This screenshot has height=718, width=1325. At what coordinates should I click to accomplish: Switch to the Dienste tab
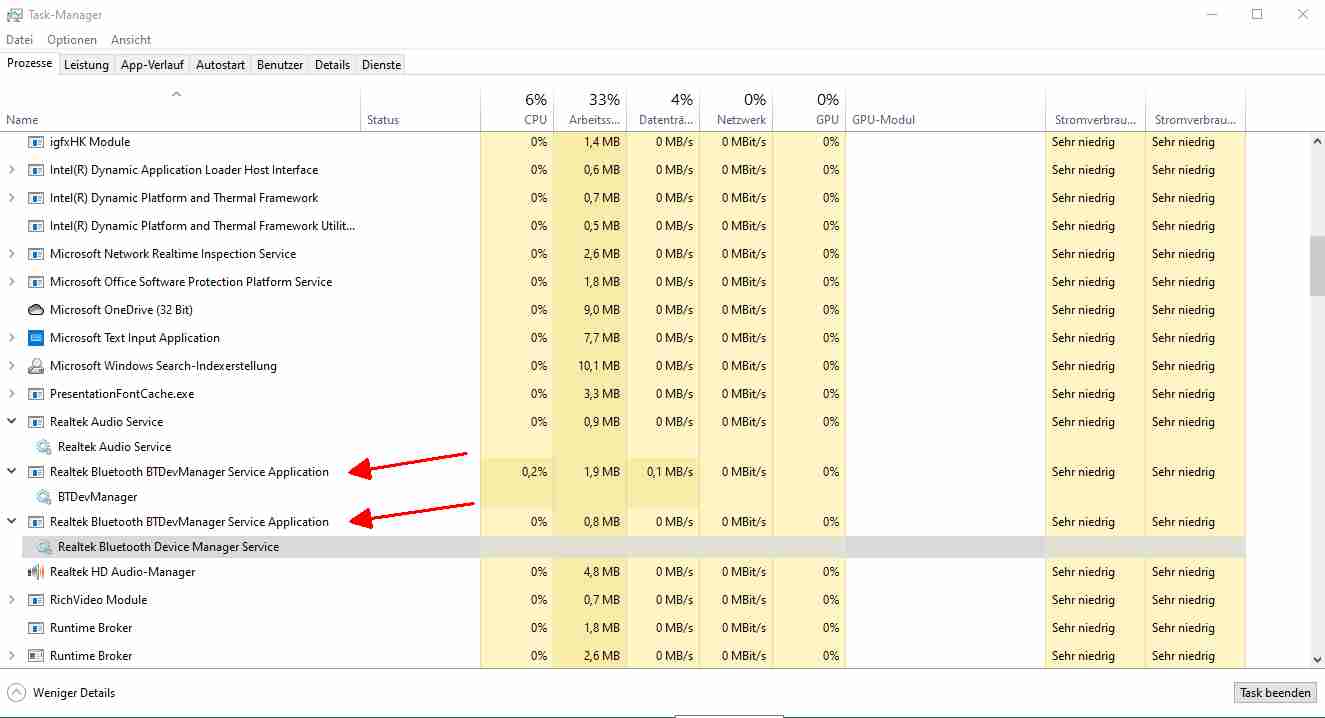pos(381,65)
